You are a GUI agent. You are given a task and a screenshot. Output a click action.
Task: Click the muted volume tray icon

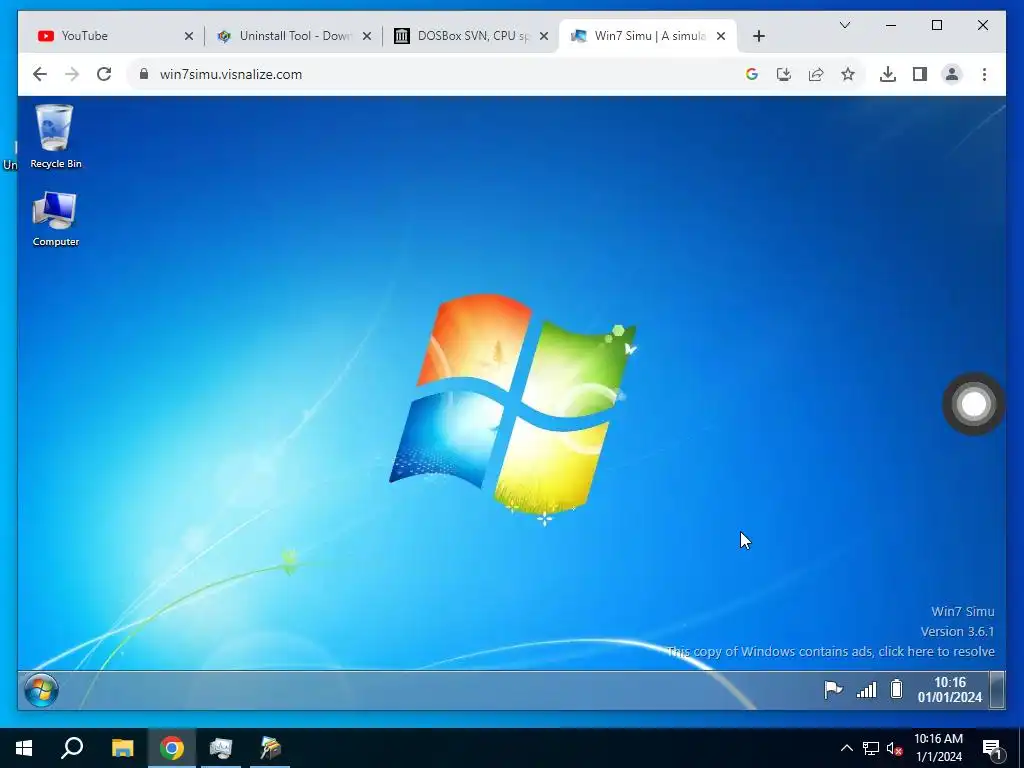pos(894,748)
